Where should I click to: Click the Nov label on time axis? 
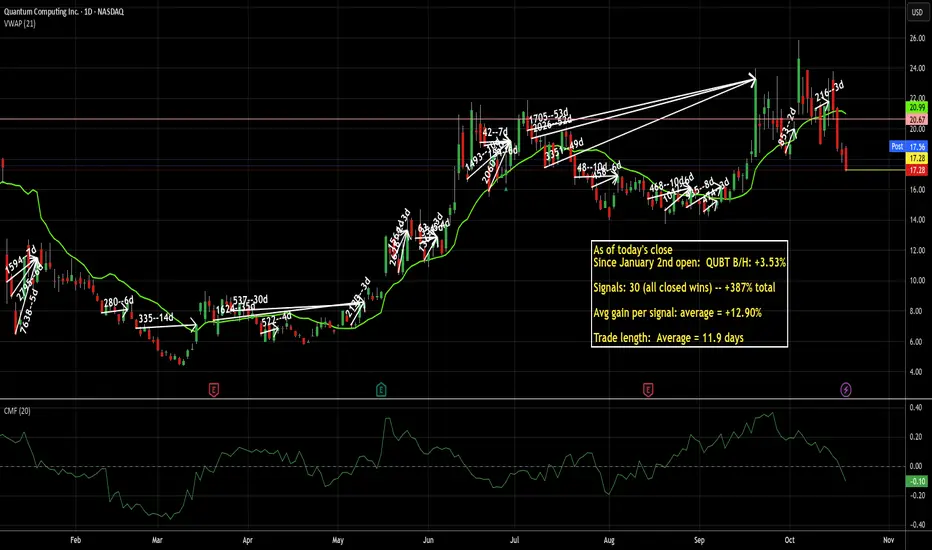[888, 540]
